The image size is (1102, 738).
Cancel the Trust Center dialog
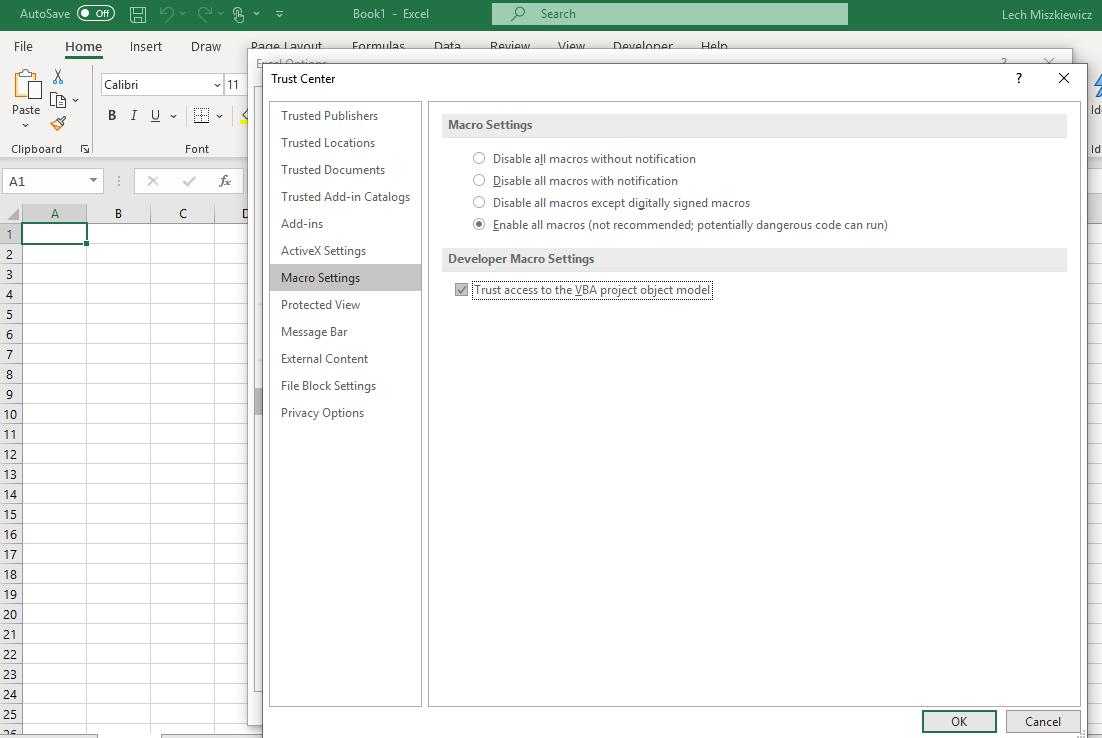[1042, 721]
